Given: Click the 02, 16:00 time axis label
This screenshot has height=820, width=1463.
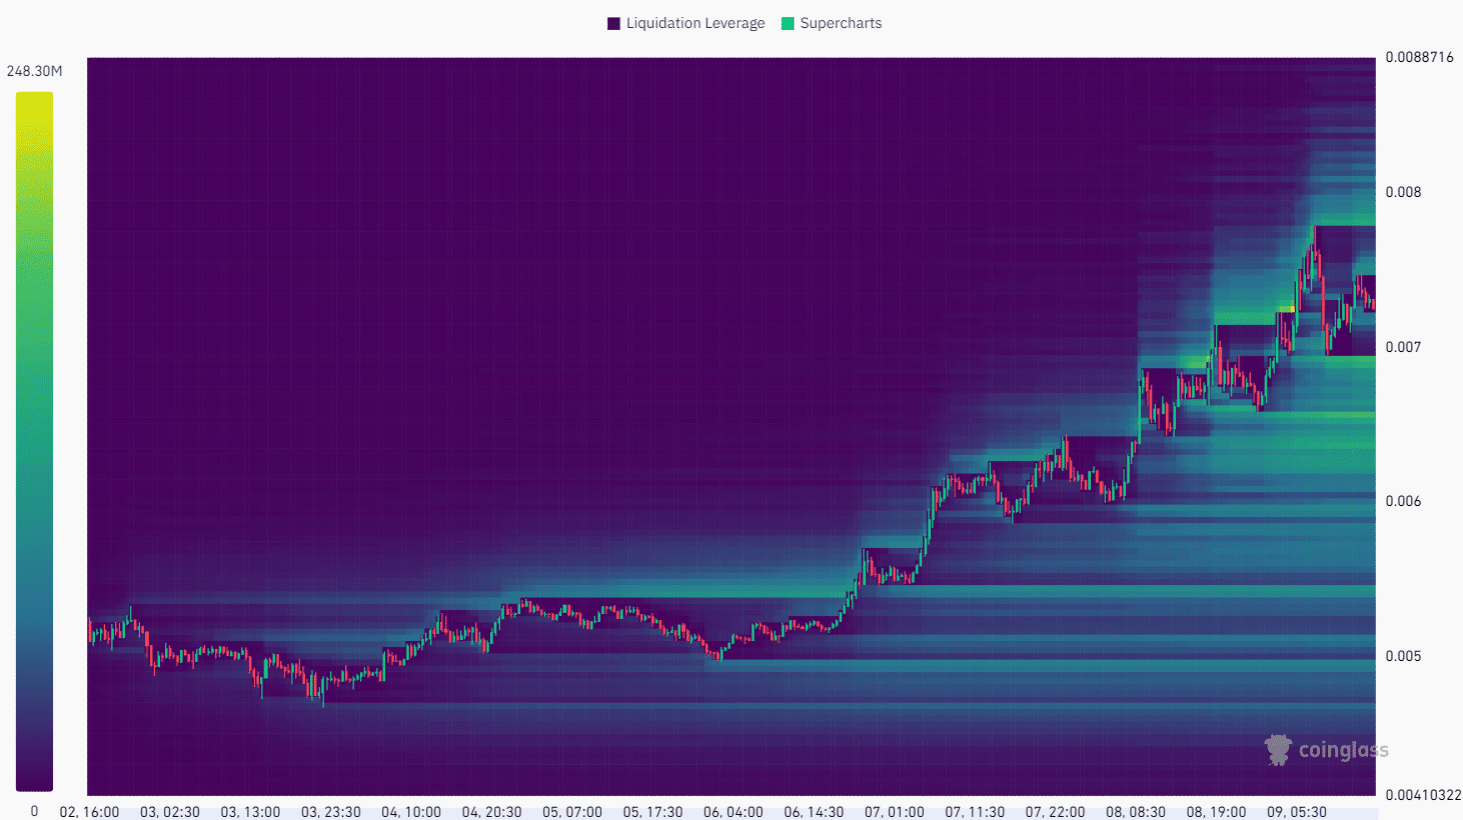Looking at the screenshot, I should (x=89, y=812).
